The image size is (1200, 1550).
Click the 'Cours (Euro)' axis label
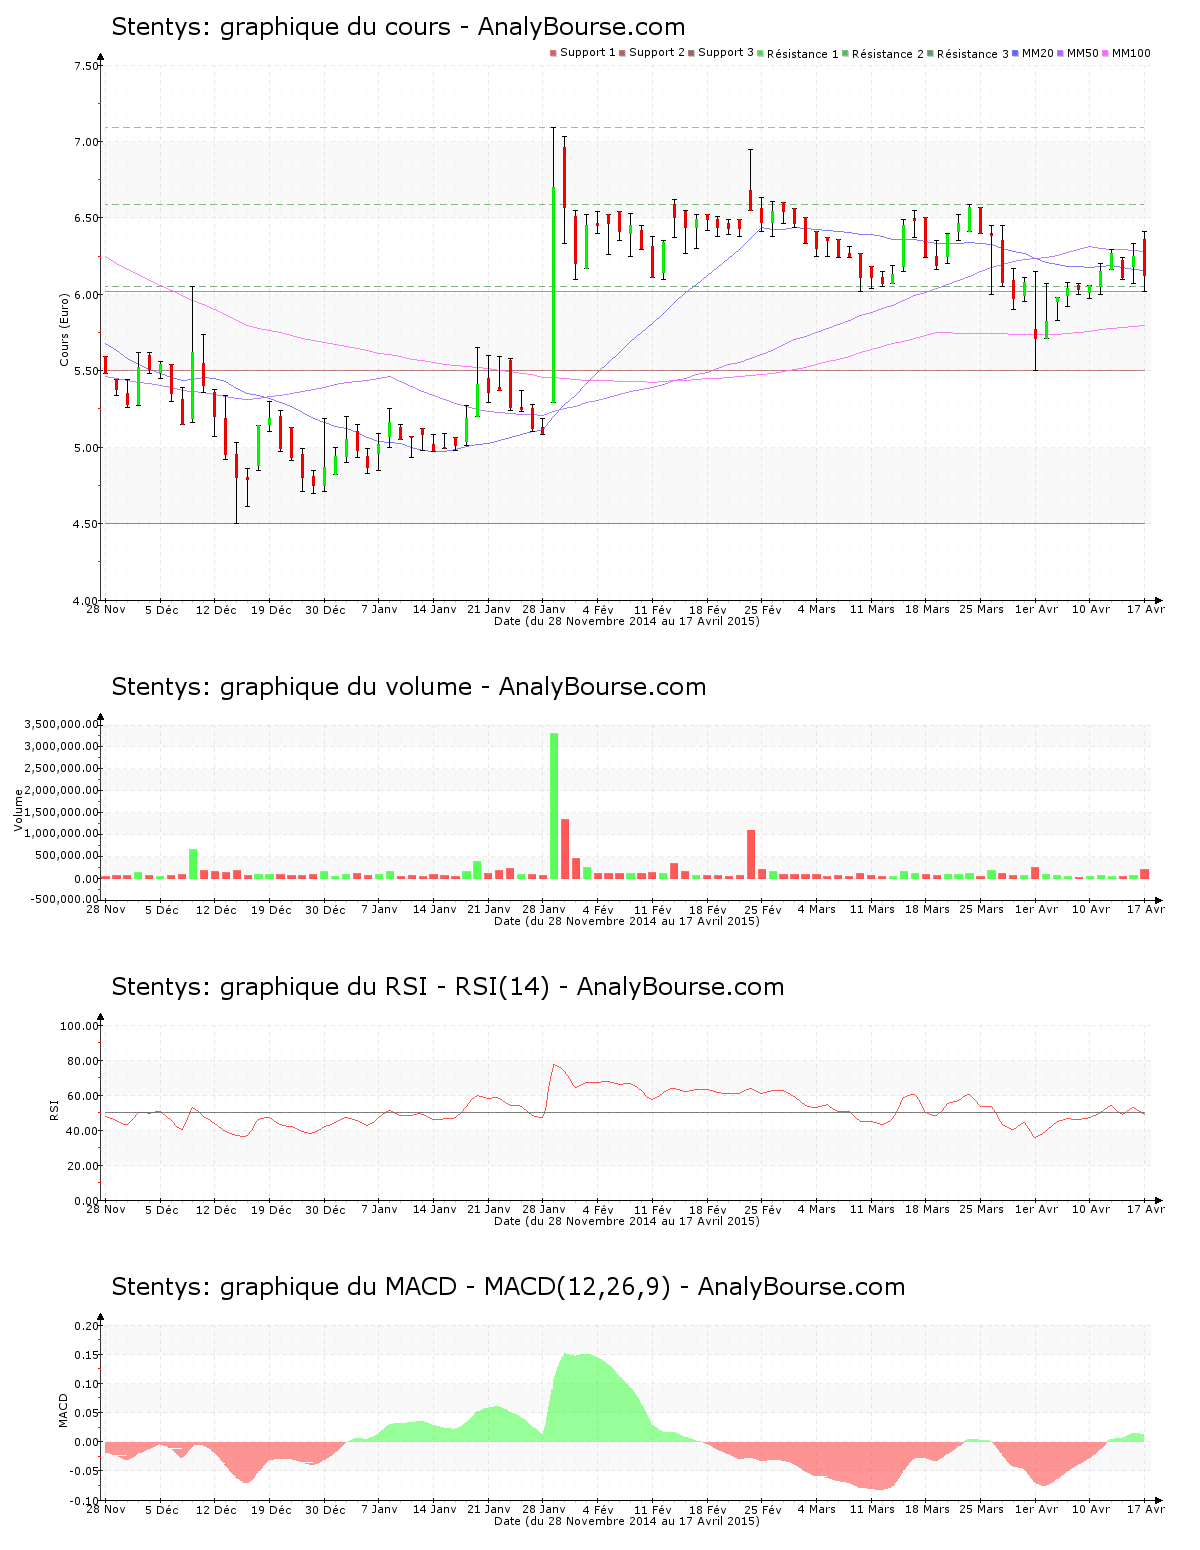coord(65,329)
